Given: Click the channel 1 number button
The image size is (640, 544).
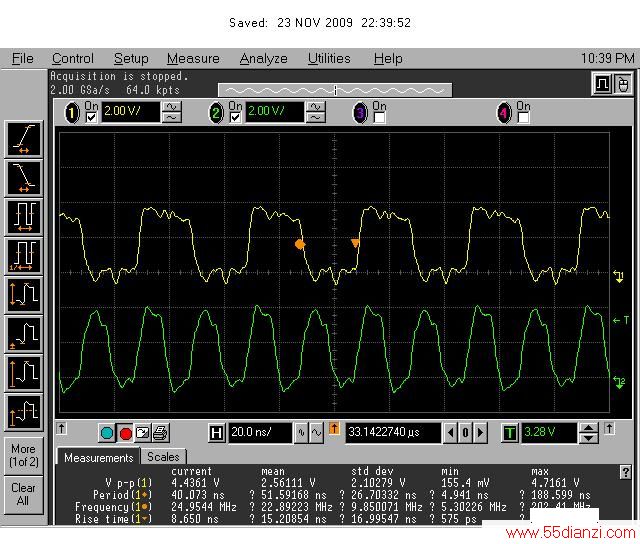Looking at the screenshot, I should point(72,113).
